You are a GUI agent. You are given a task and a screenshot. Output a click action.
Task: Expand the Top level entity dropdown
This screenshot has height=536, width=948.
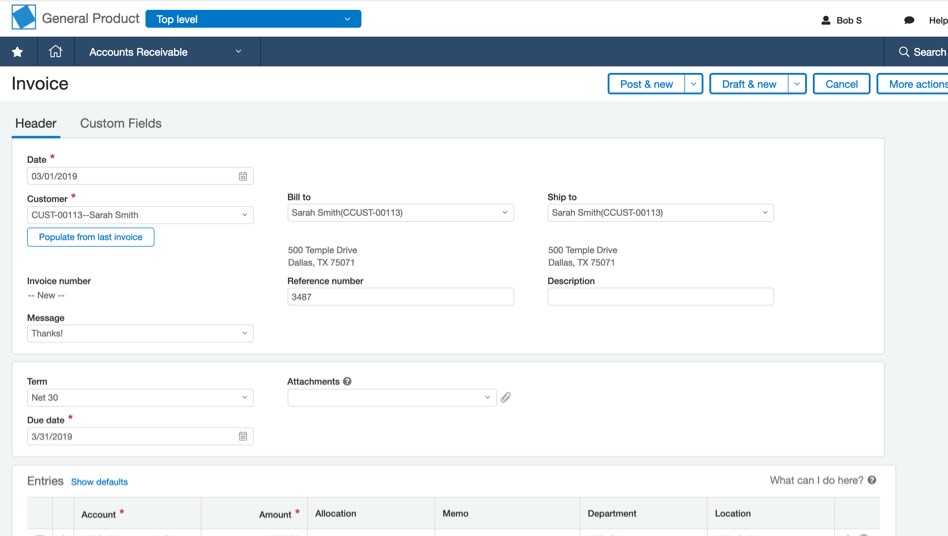point(253,19)
